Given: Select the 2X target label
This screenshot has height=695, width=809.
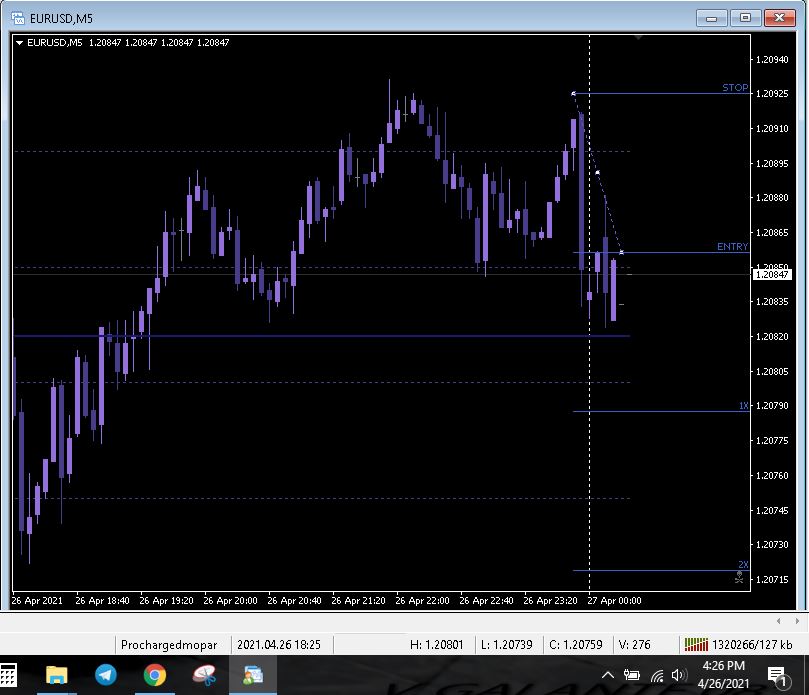Looking at the screenshot, I should (743, 564).
